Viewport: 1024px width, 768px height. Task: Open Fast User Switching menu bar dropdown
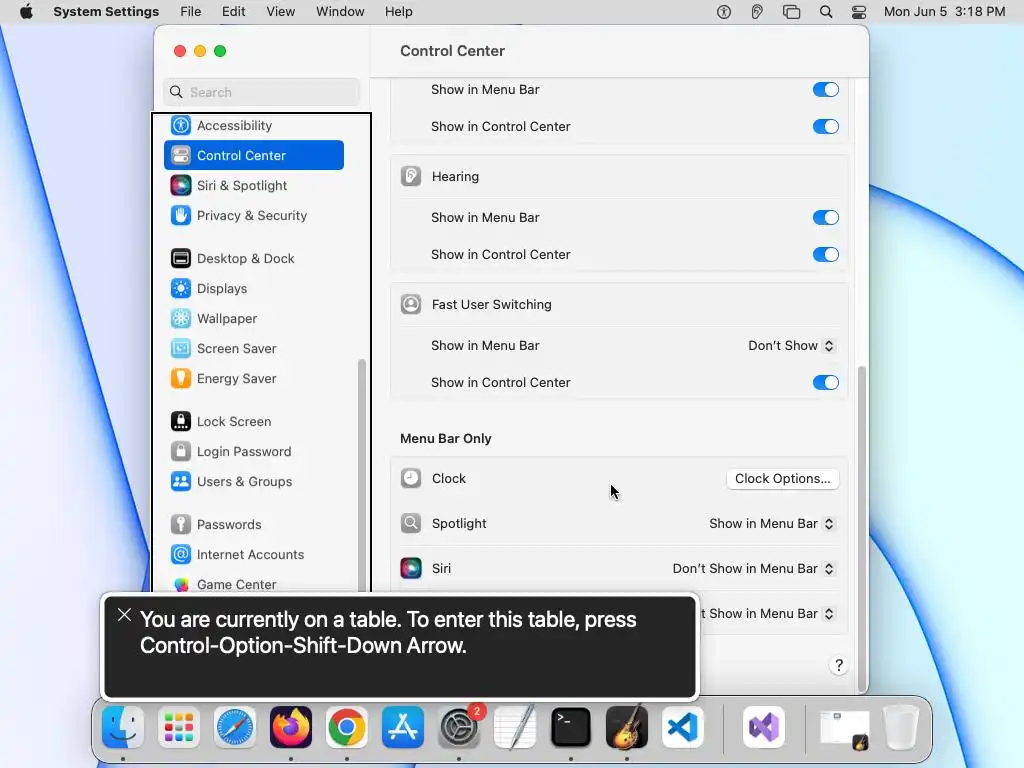(792, 345)
